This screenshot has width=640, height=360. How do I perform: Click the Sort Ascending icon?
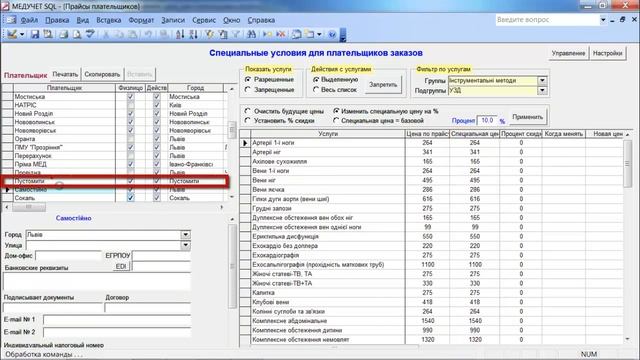[180, 34]
